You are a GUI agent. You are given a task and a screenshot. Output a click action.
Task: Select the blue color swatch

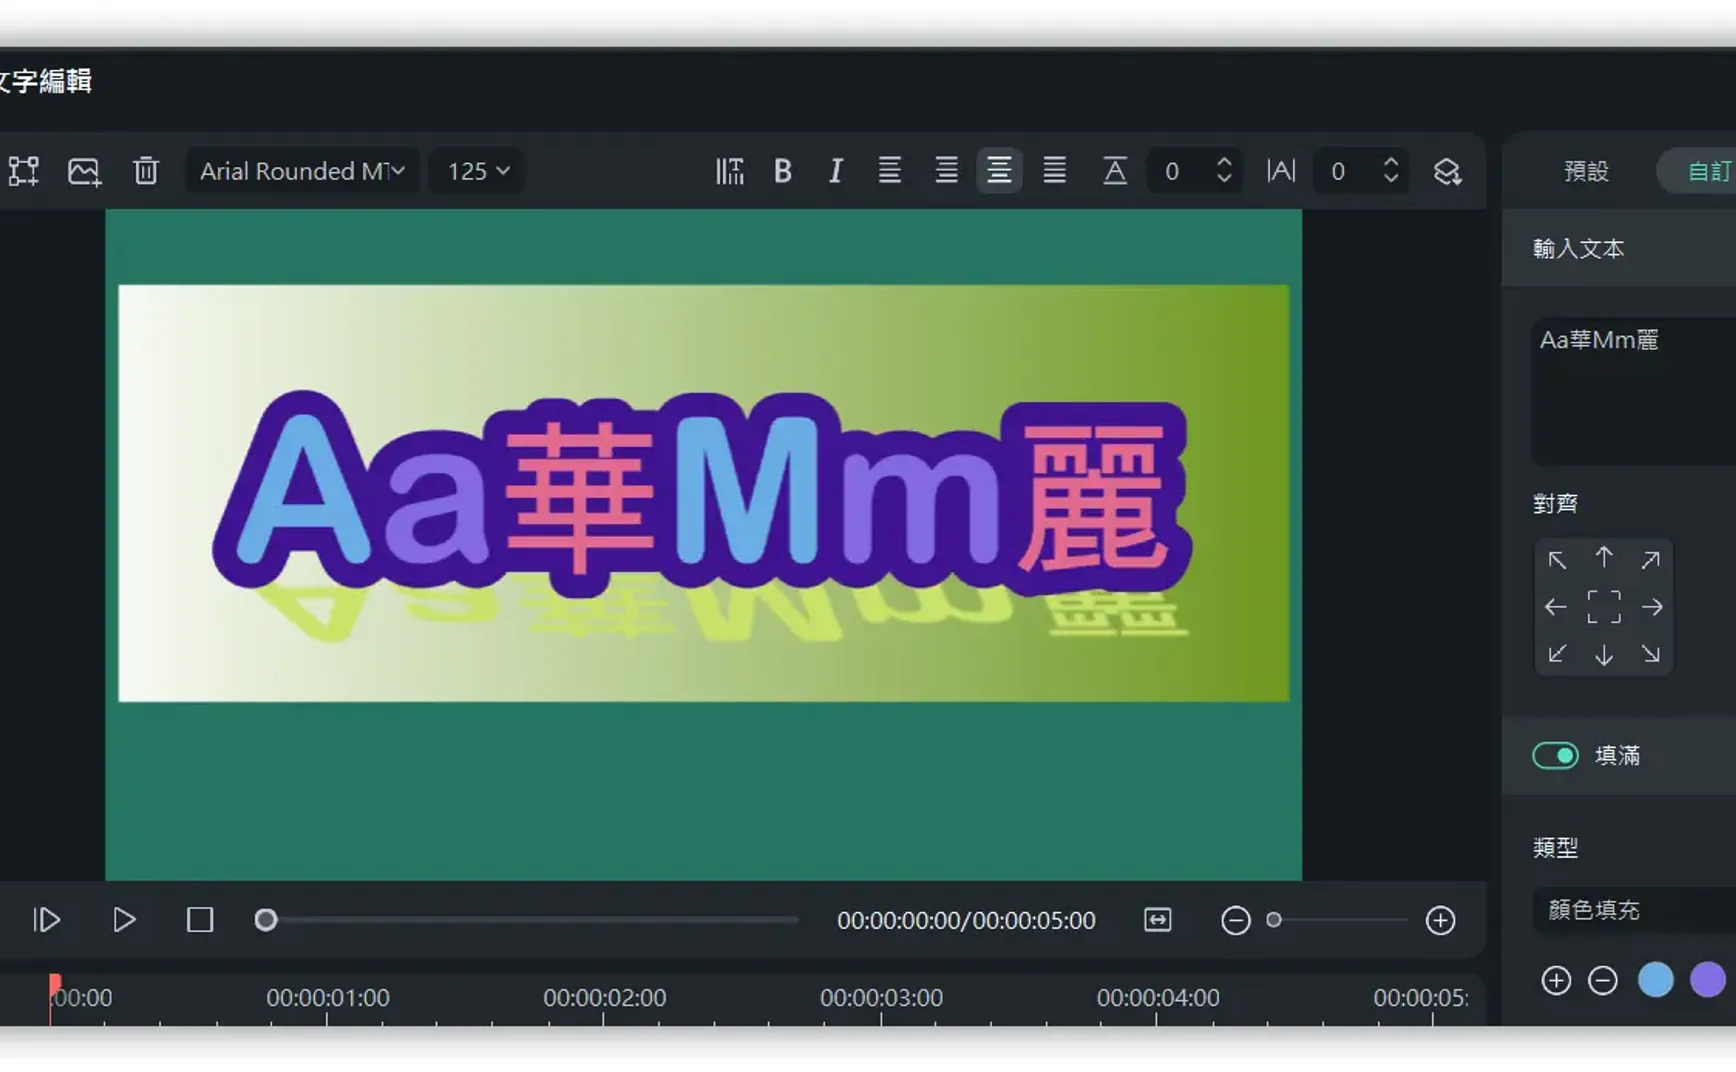[x=1656, y=980]
